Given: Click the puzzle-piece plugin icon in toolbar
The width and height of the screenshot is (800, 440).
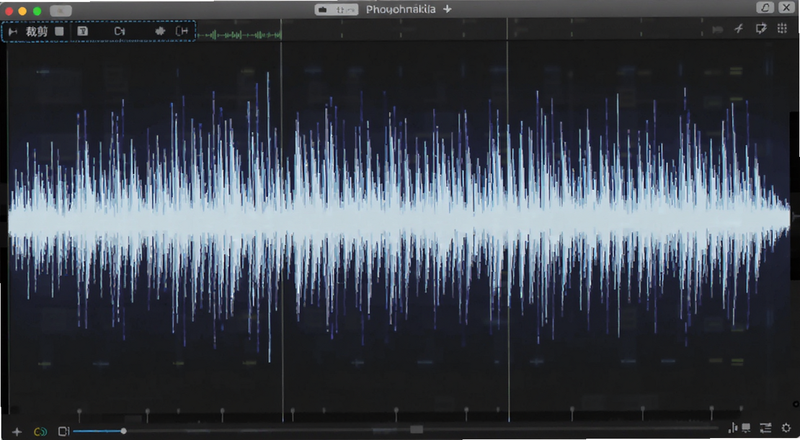Looking at the screenshot, I should point(160,31).
